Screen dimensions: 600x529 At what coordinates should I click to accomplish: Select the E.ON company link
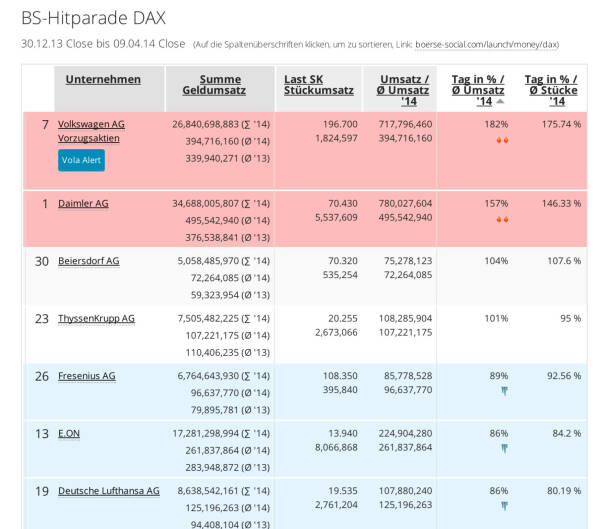coord(69,433)
